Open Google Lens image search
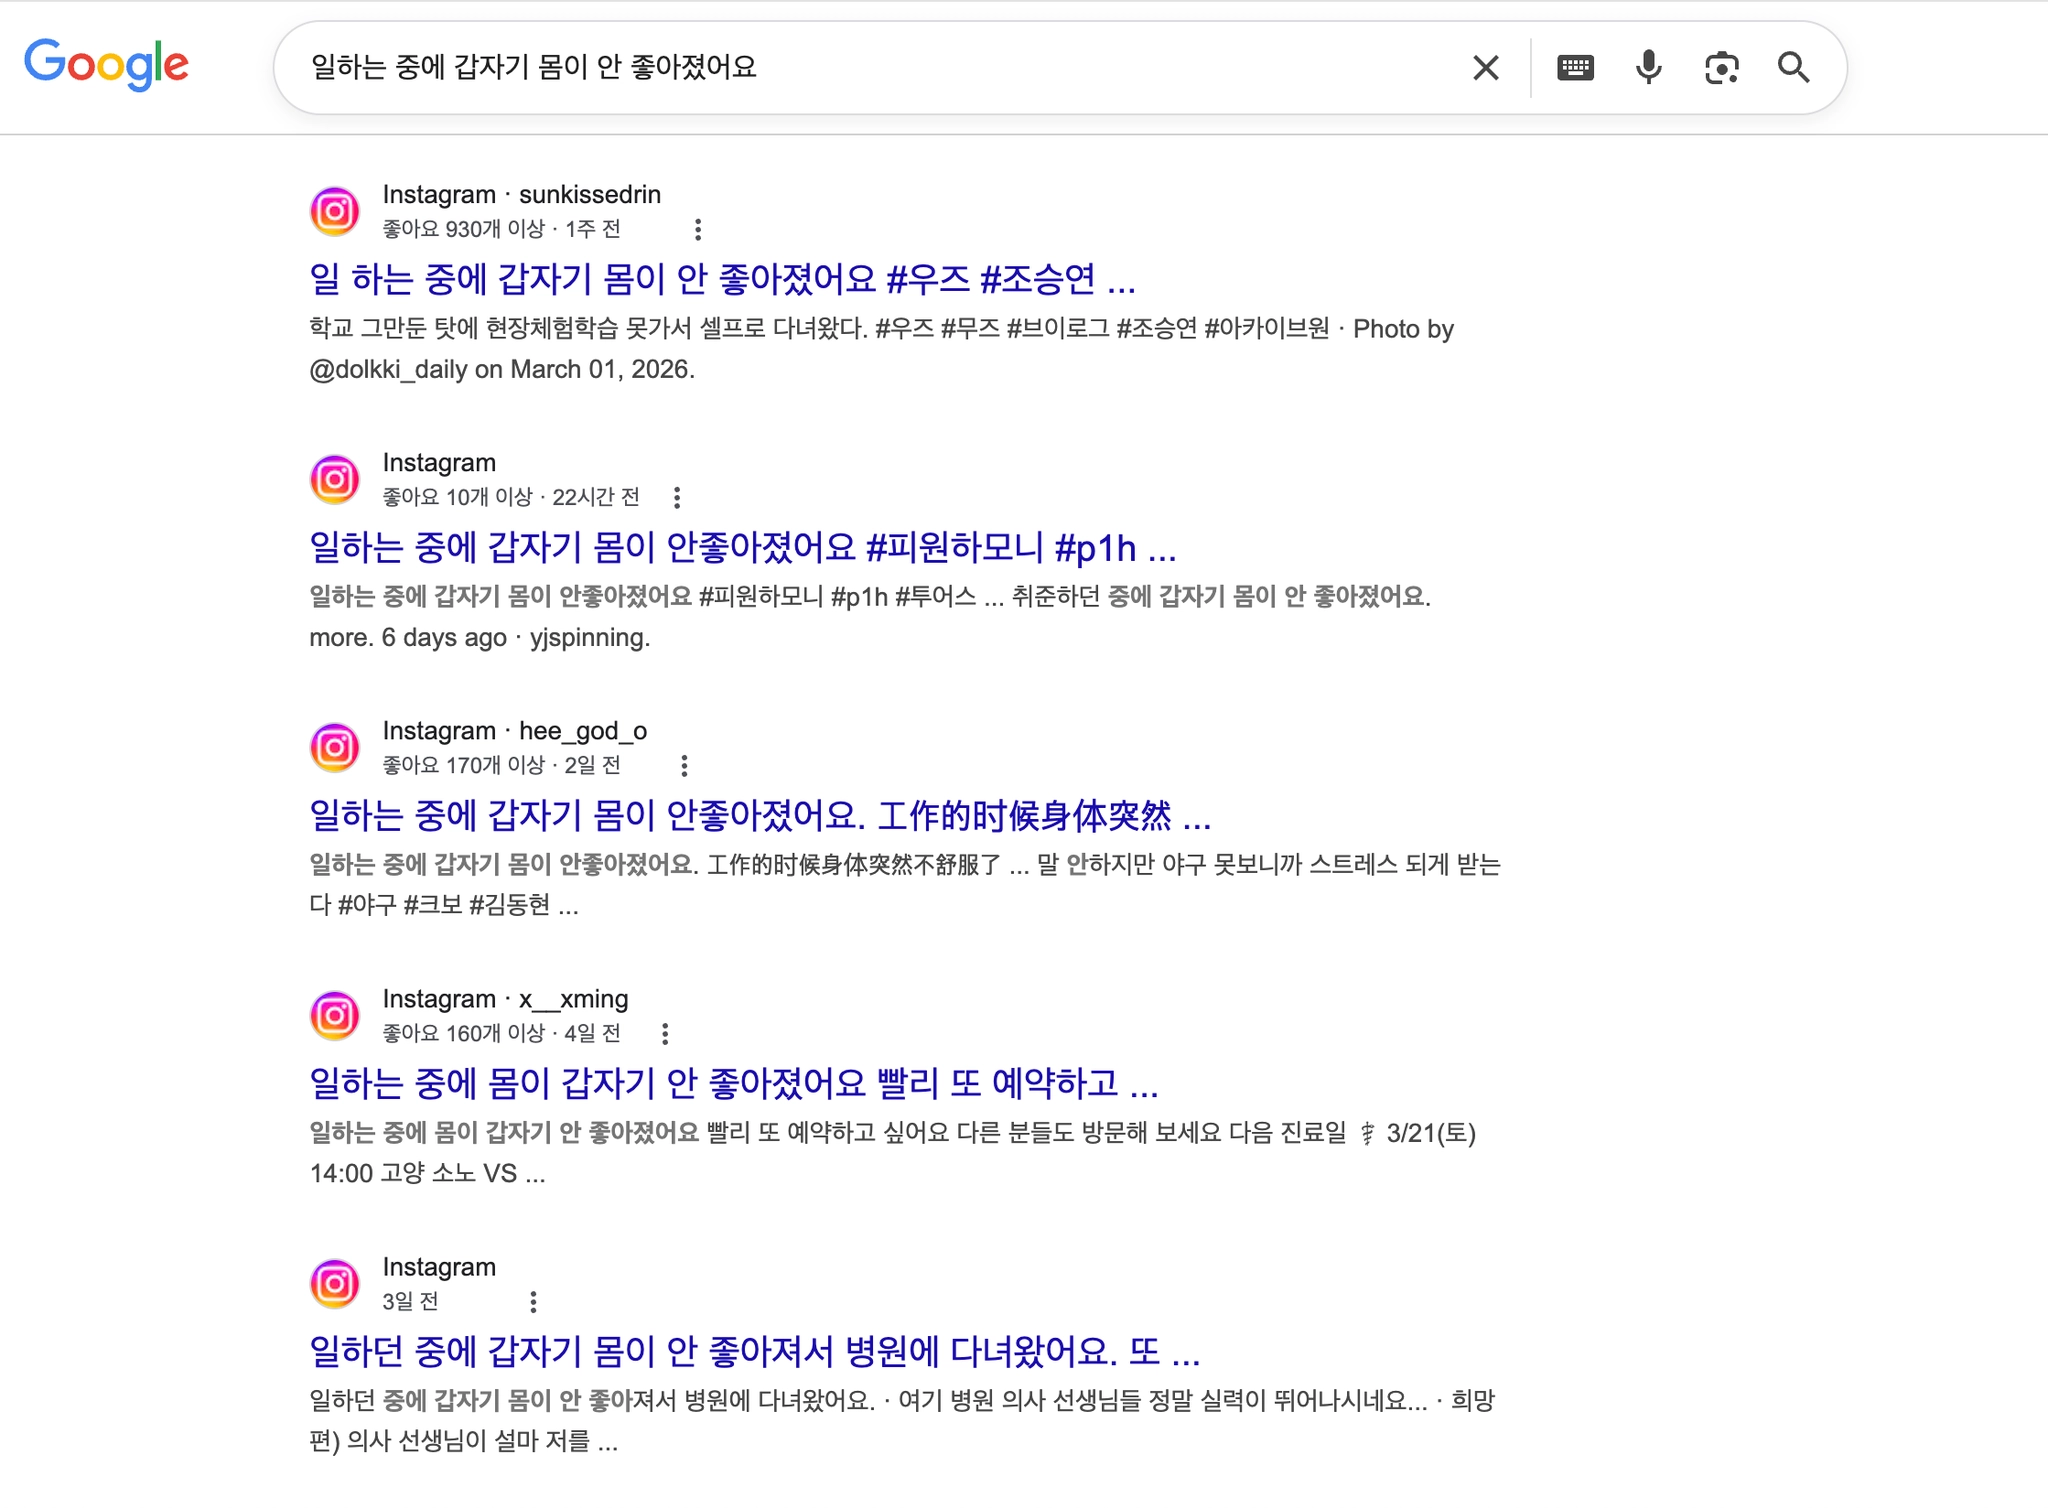 coord(1722,67)
